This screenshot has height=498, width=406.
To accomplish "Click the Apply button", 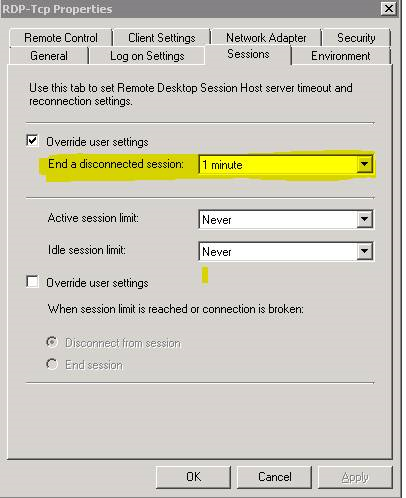I will tap(355, 477).
